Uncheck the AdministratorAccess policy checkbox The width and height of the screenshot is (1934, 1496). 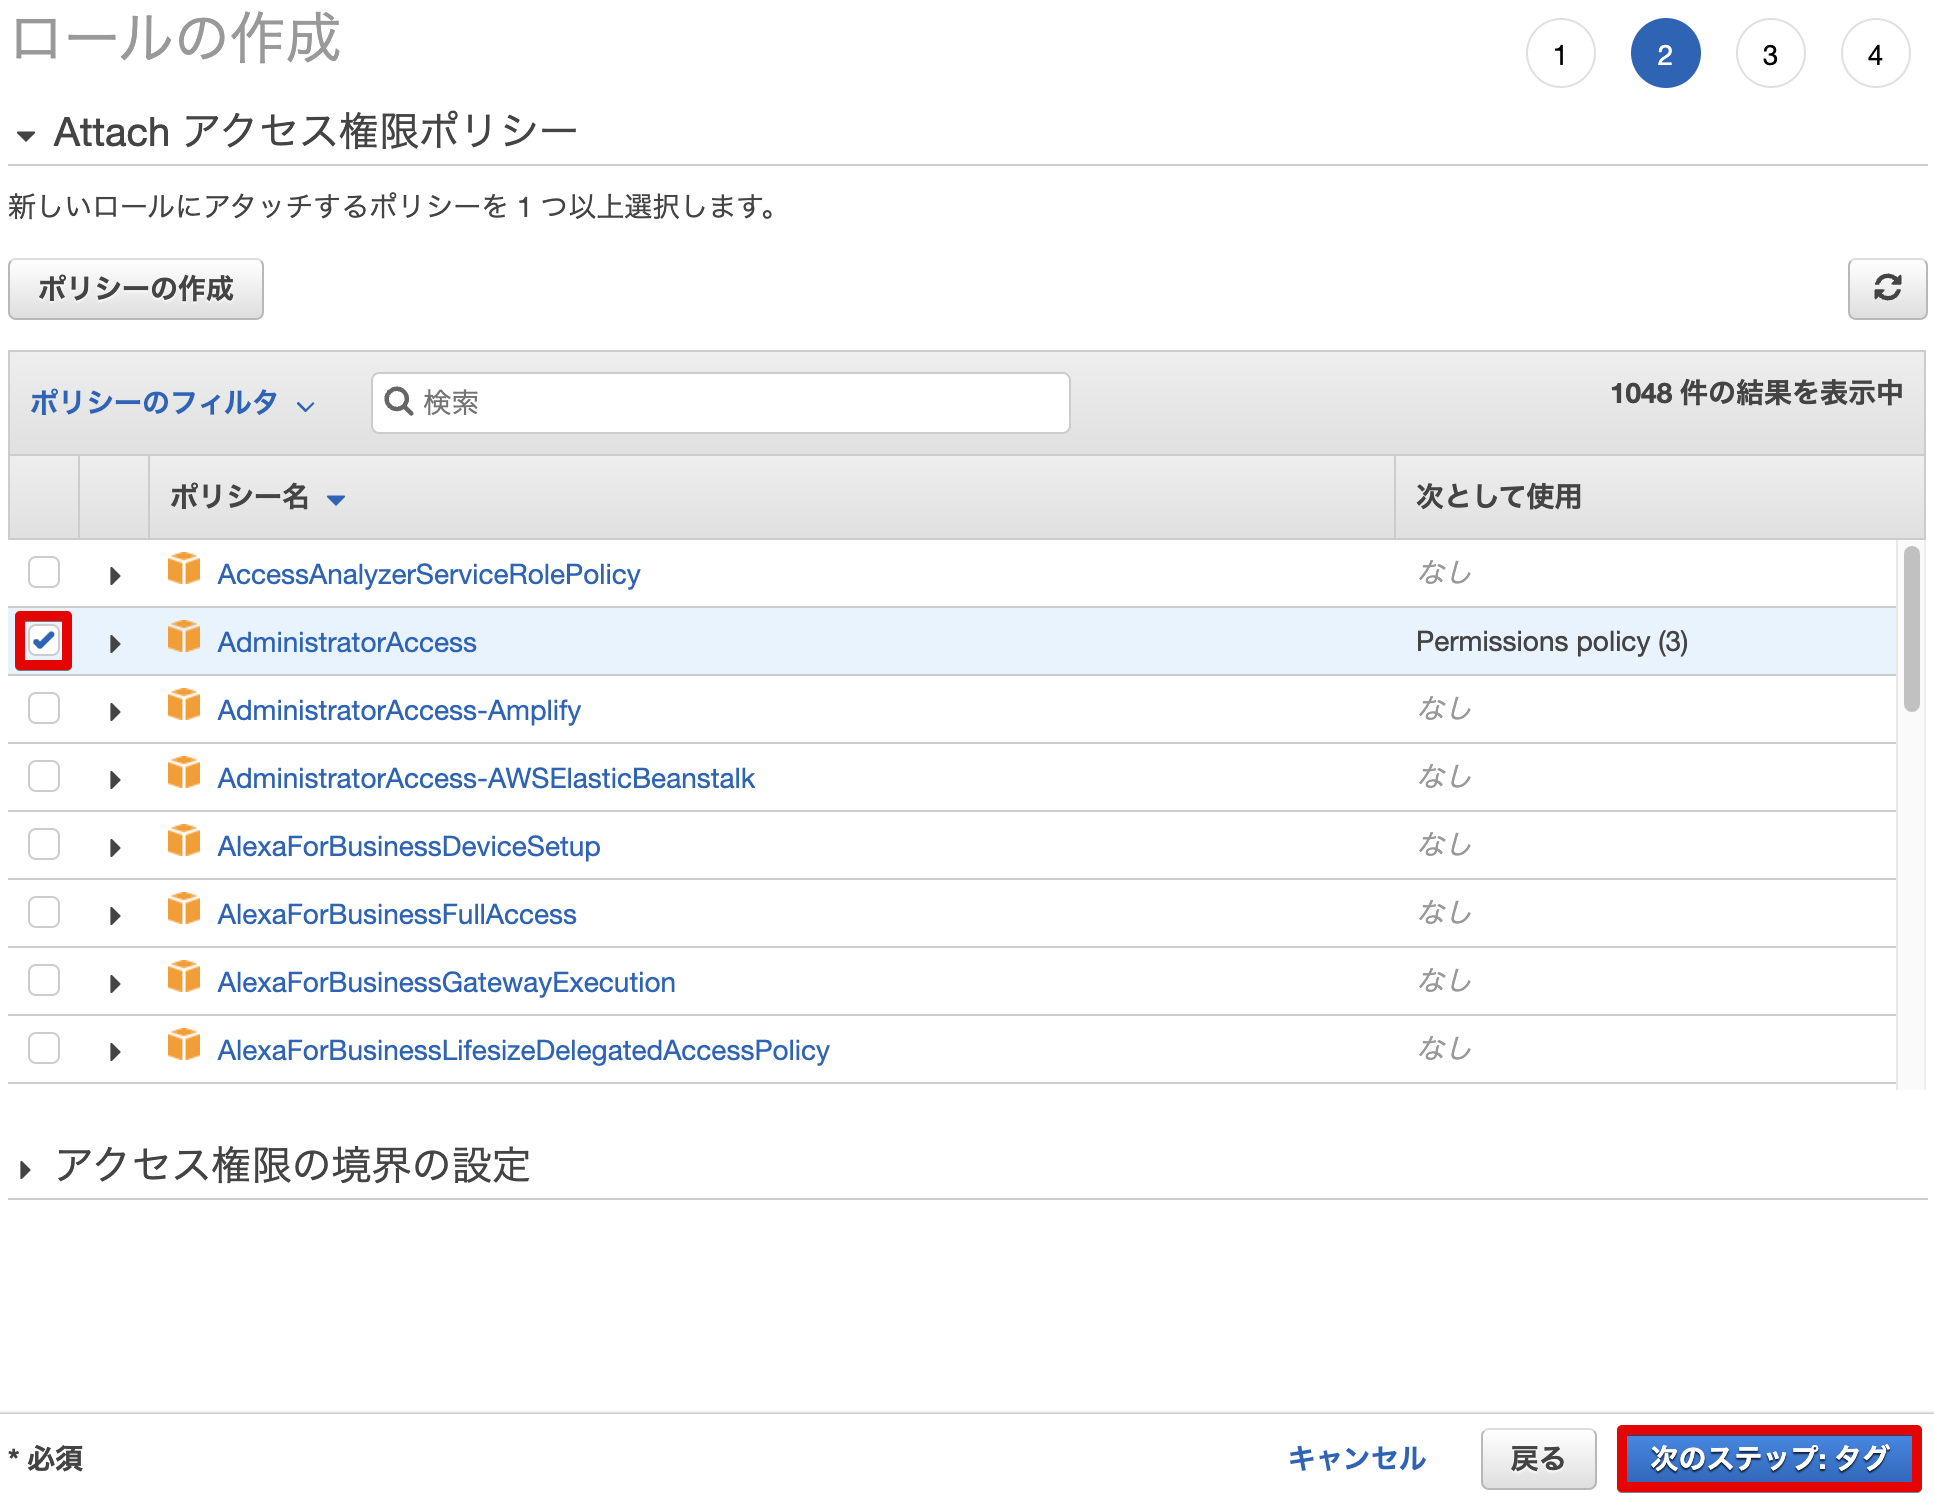point(43,639)
